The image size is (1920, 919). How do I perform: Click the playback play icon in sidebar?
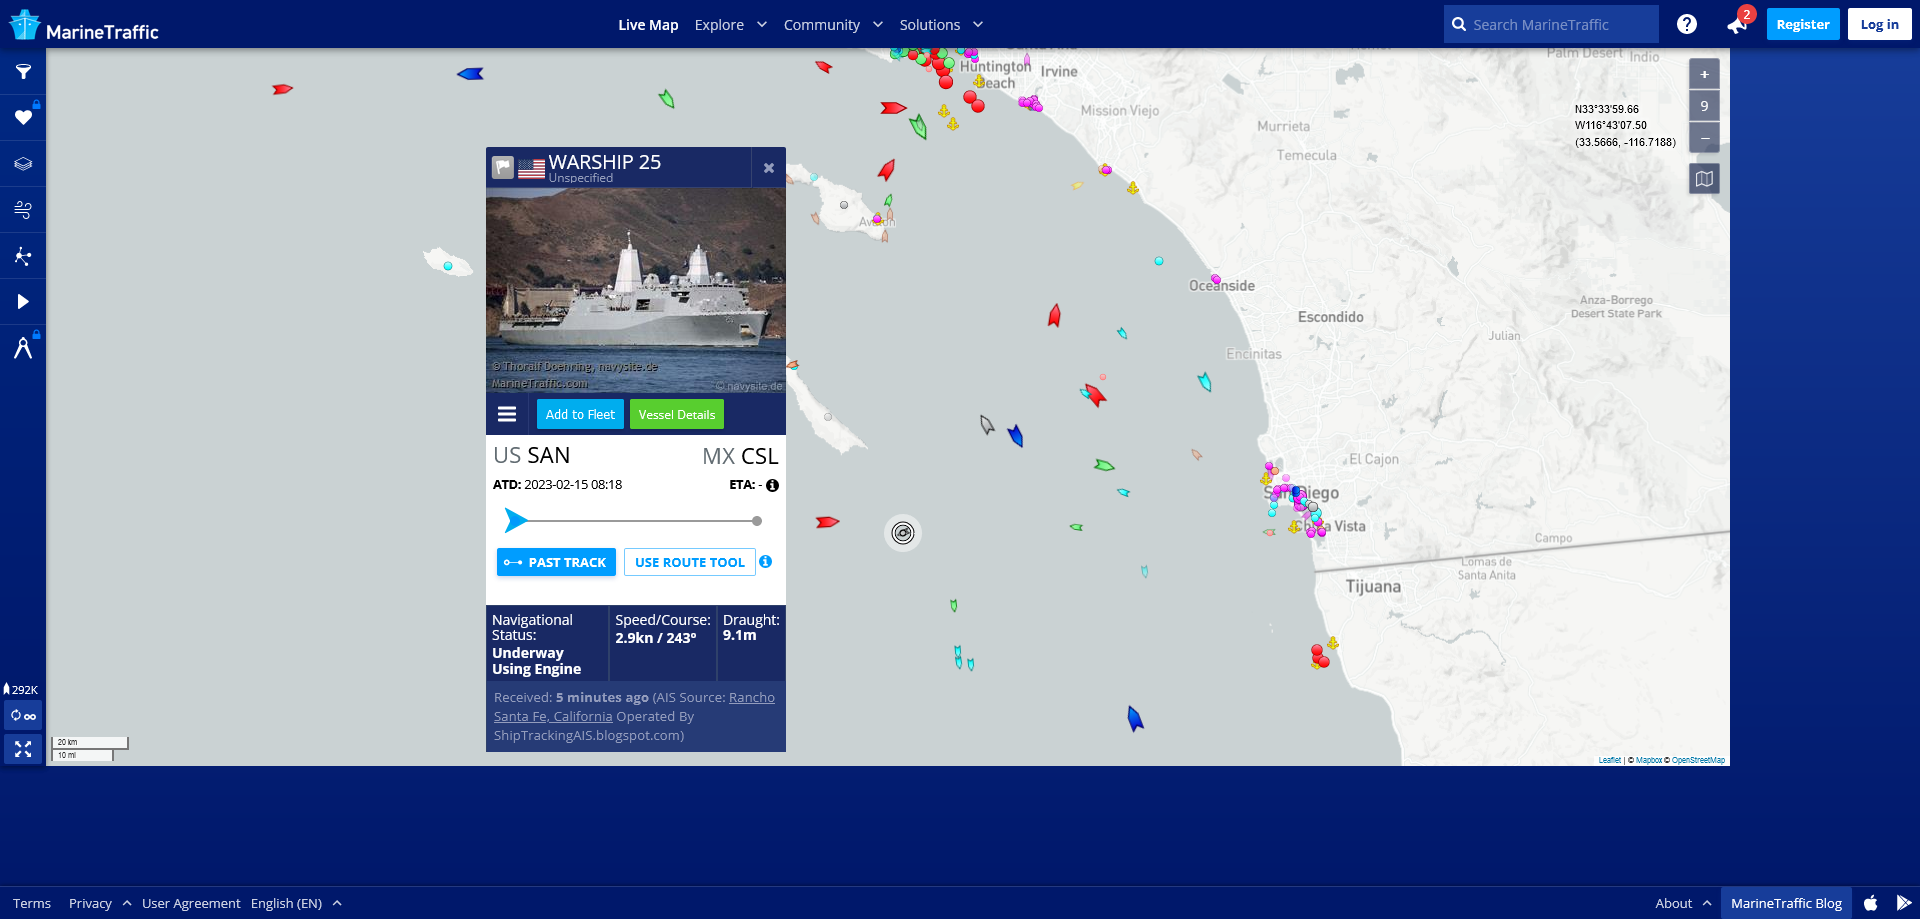click(x=23, y=302)
